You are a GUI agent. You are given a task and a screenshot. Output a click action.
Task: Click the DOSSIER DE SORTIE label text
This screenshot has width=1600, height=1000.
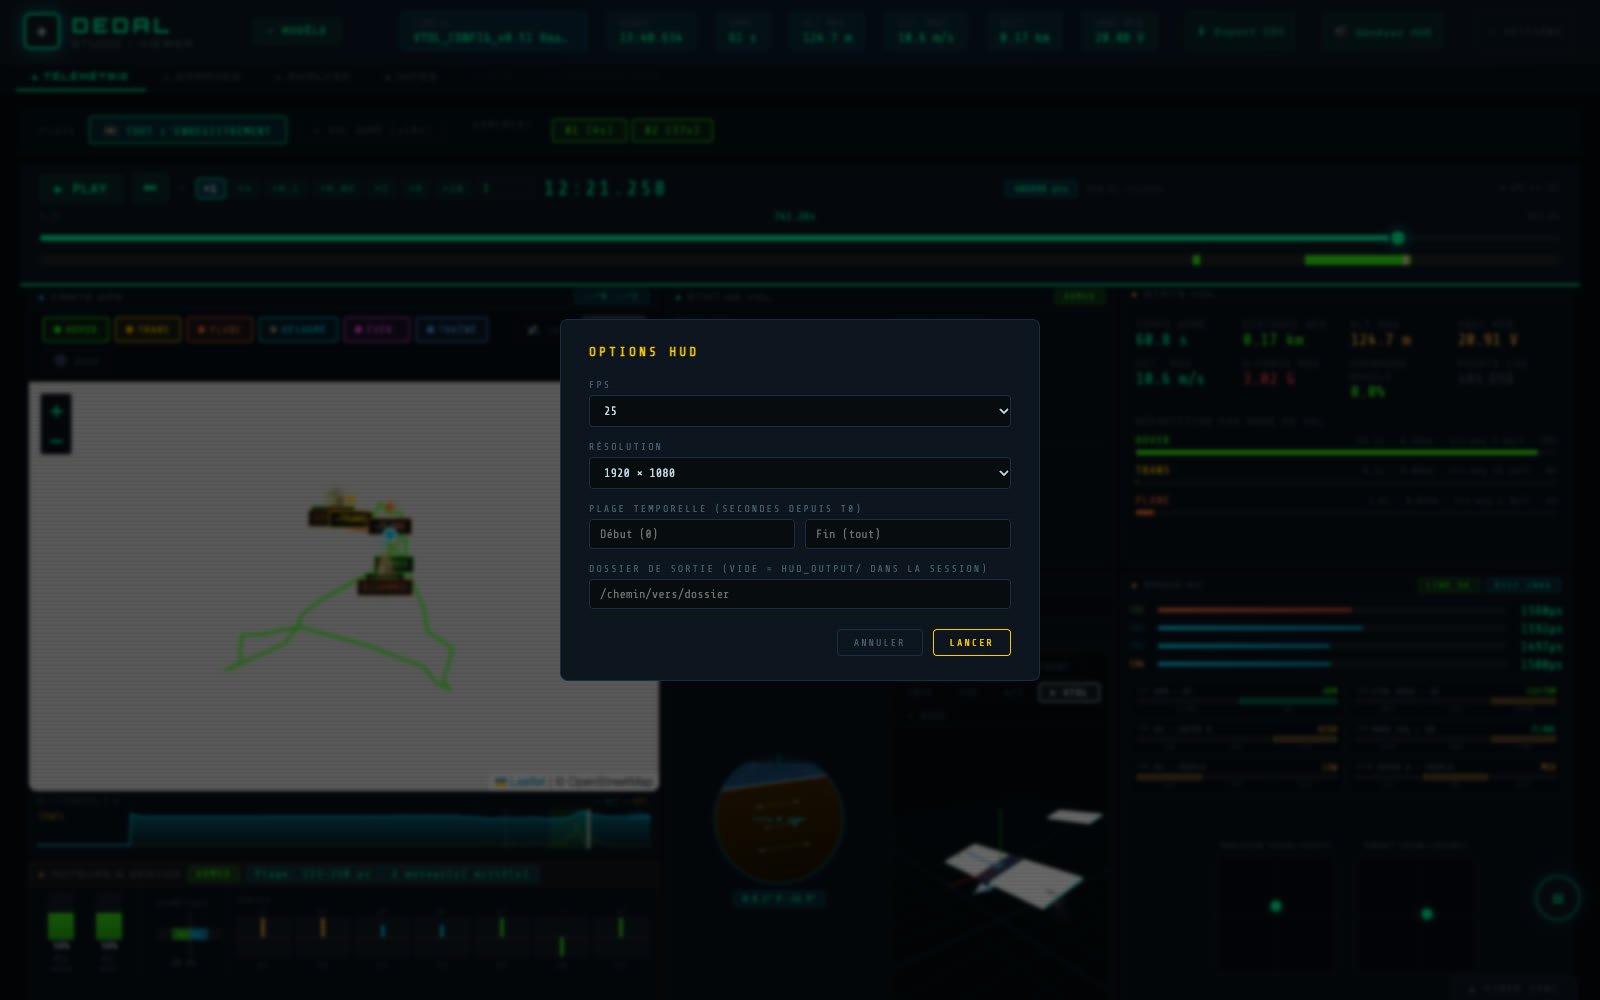tap(788, 569)
